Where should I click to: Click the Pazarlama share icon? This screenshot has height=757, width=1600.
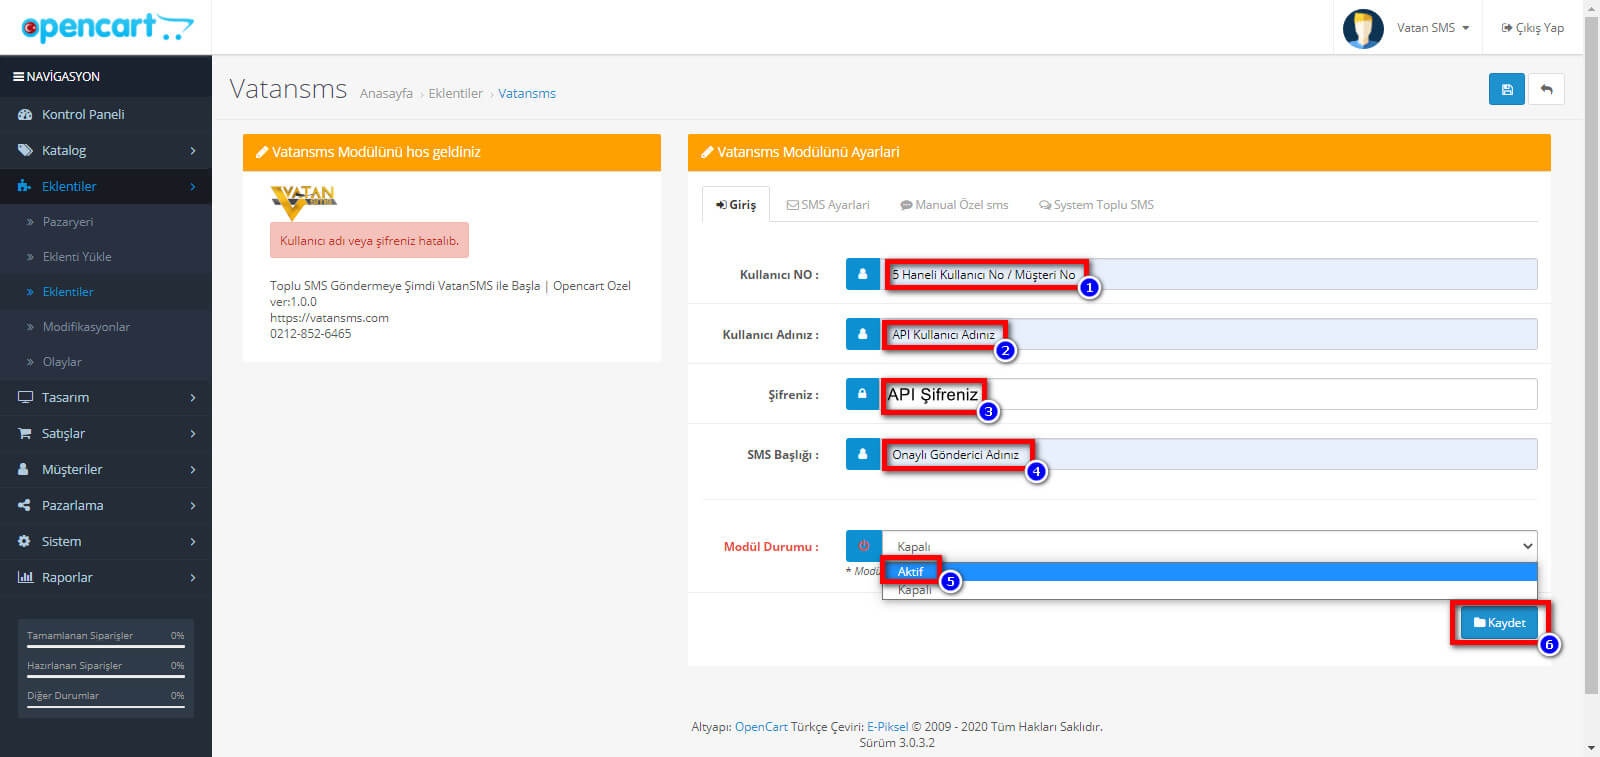point(24,505)
